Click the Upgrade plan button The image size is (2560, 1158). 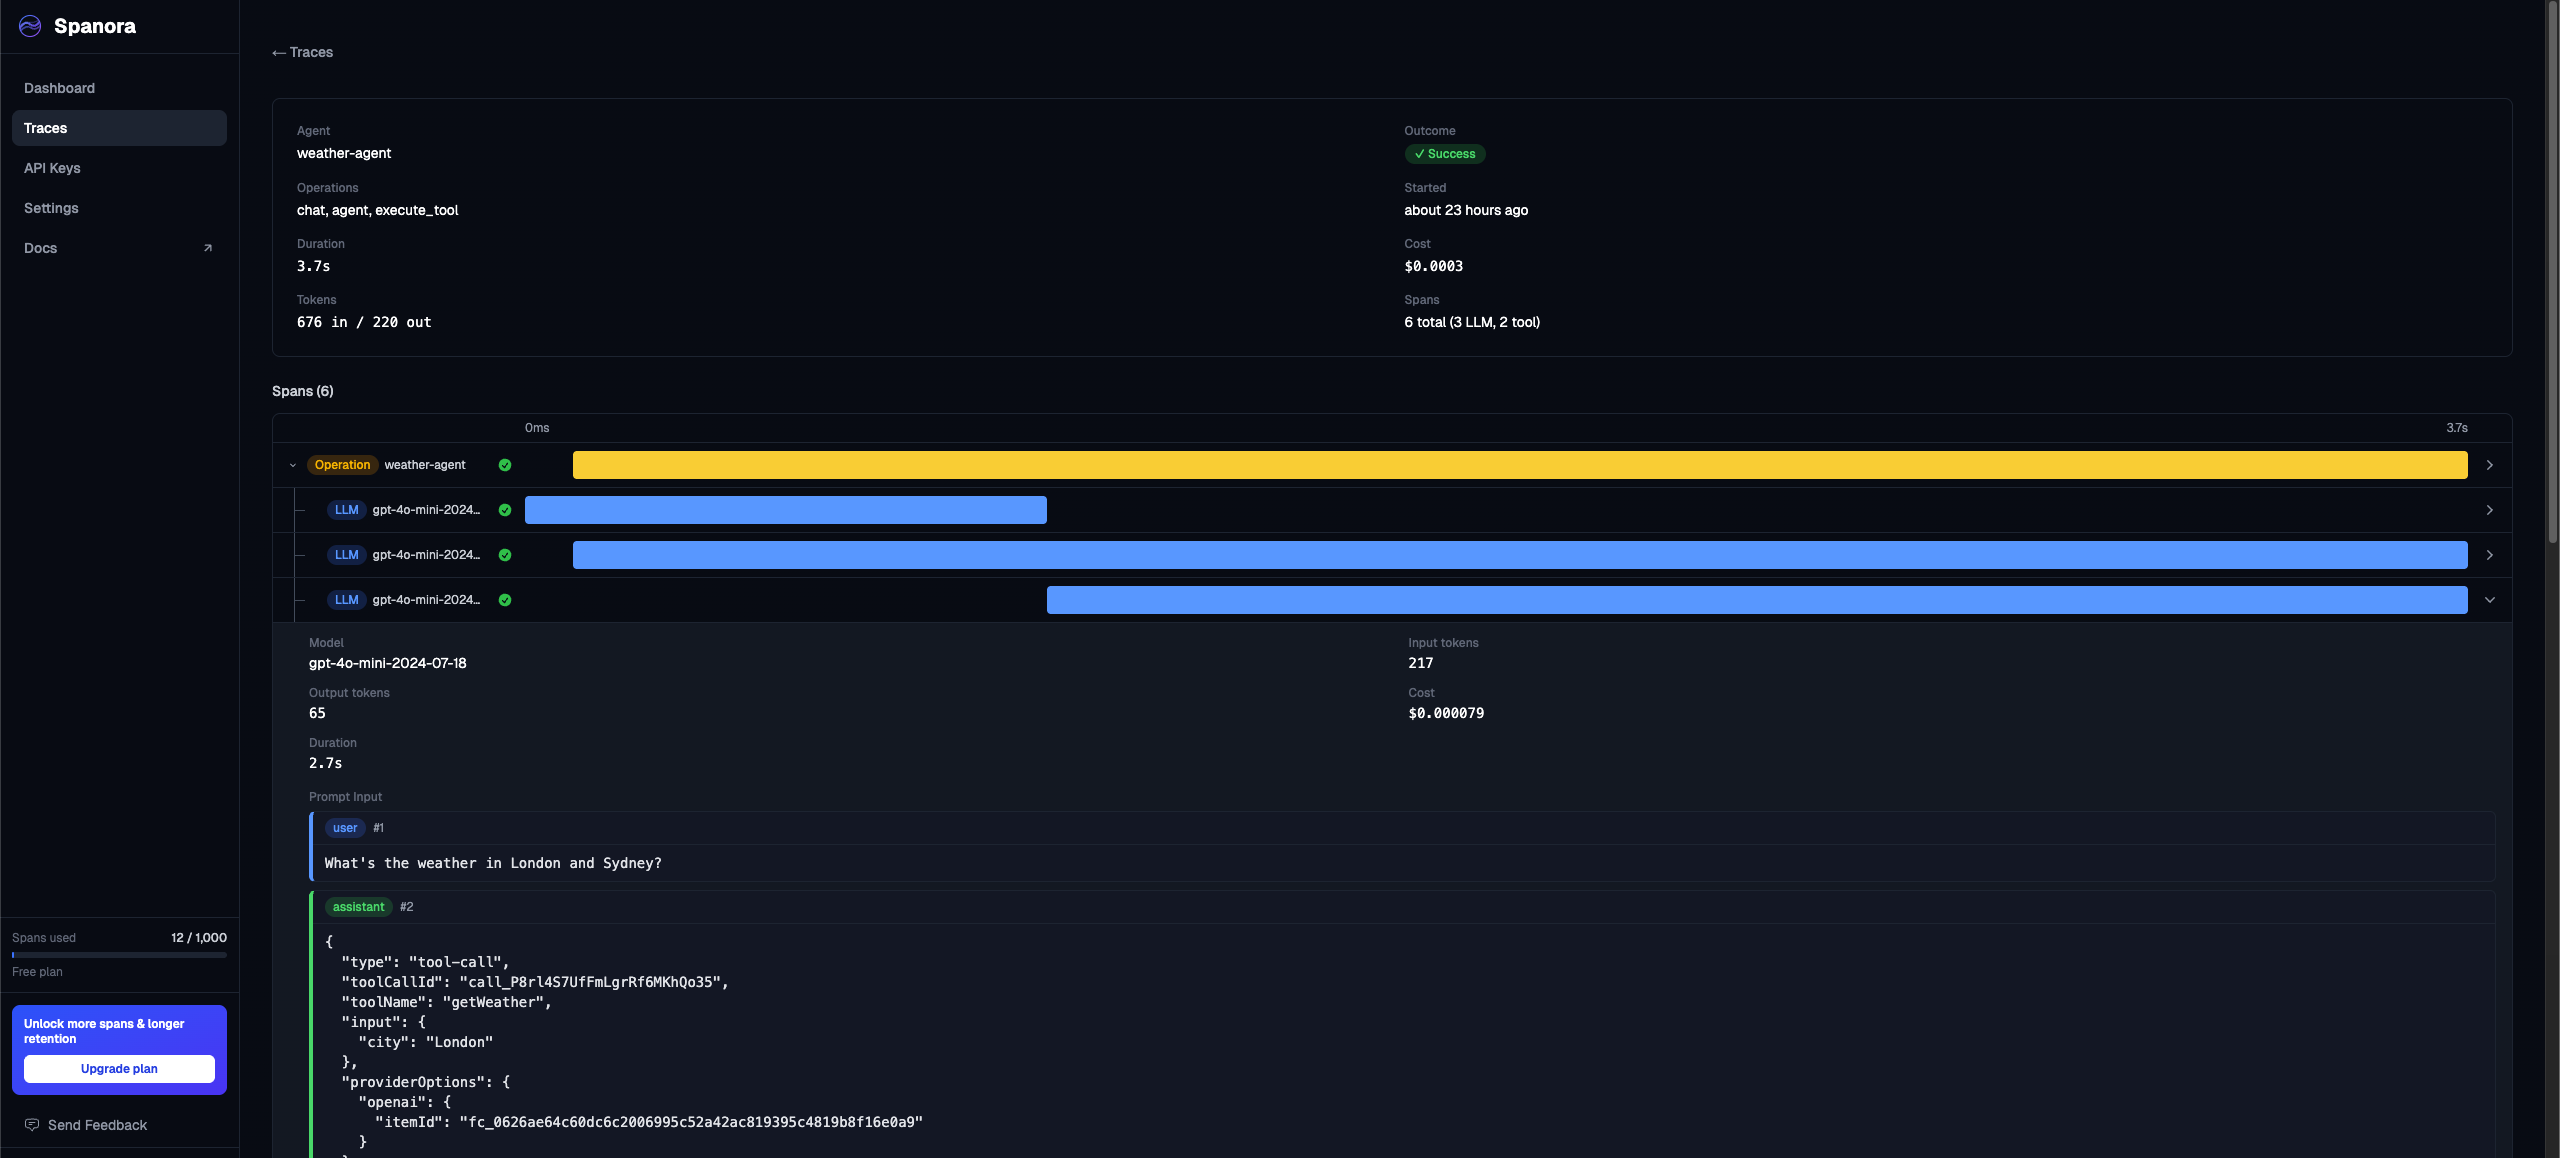click(x=119, y=1068)
